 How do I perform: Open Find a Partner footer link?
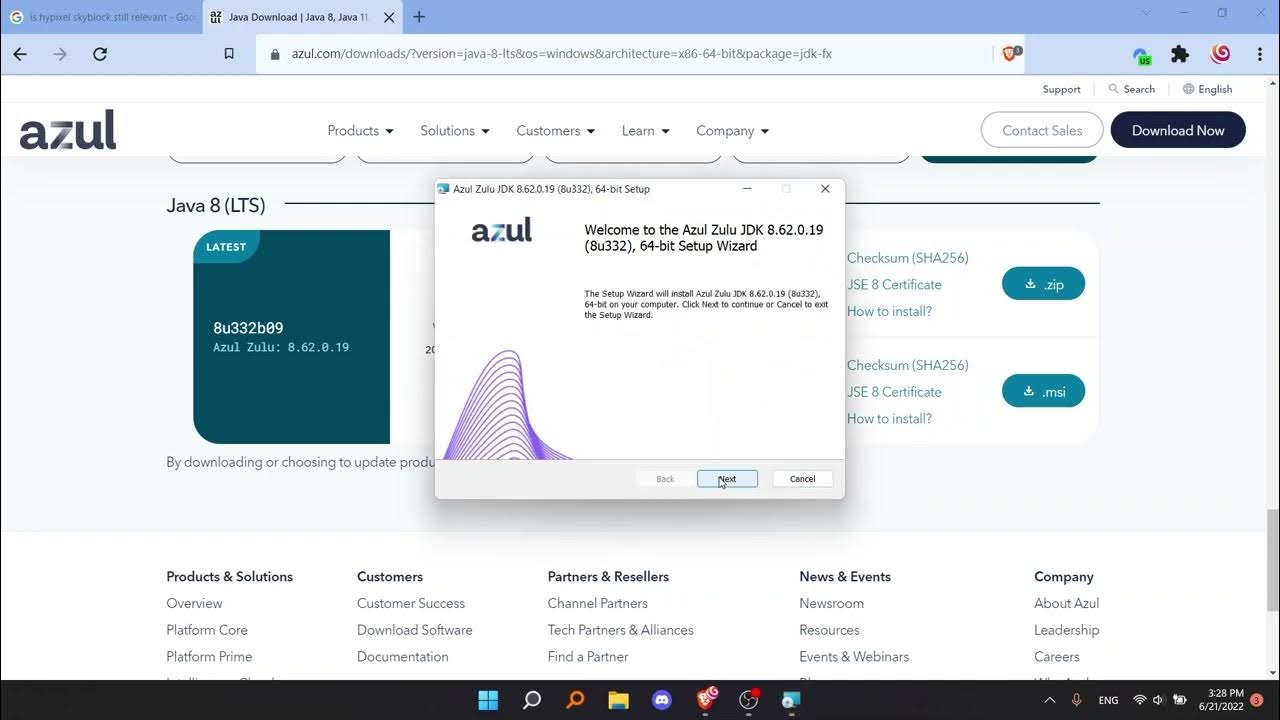pos(588,657)
